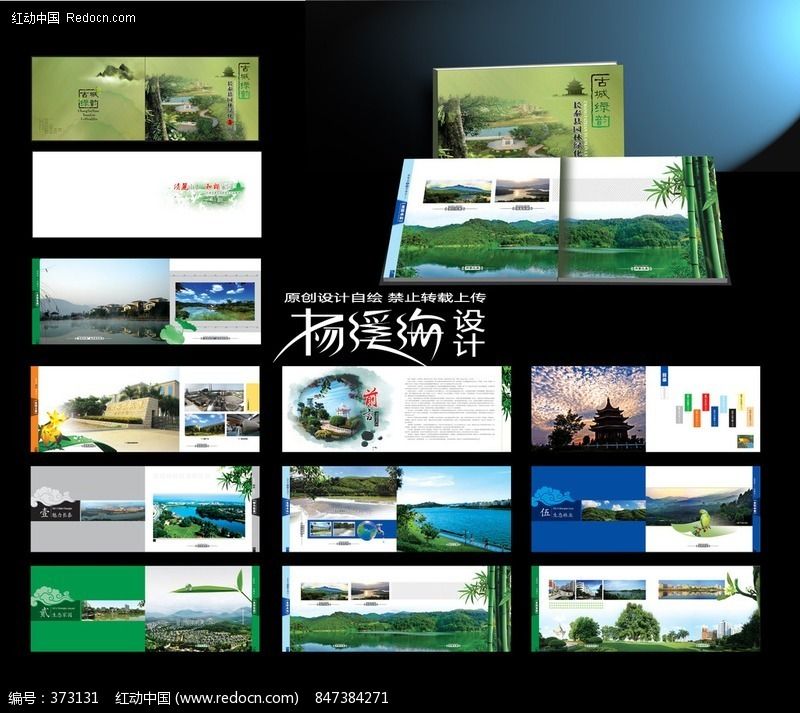The width and height of the screenshot is (800, 713).
Task: Click the parrot on leaf in 伍 spread
Action: click(x=704, y=522)
